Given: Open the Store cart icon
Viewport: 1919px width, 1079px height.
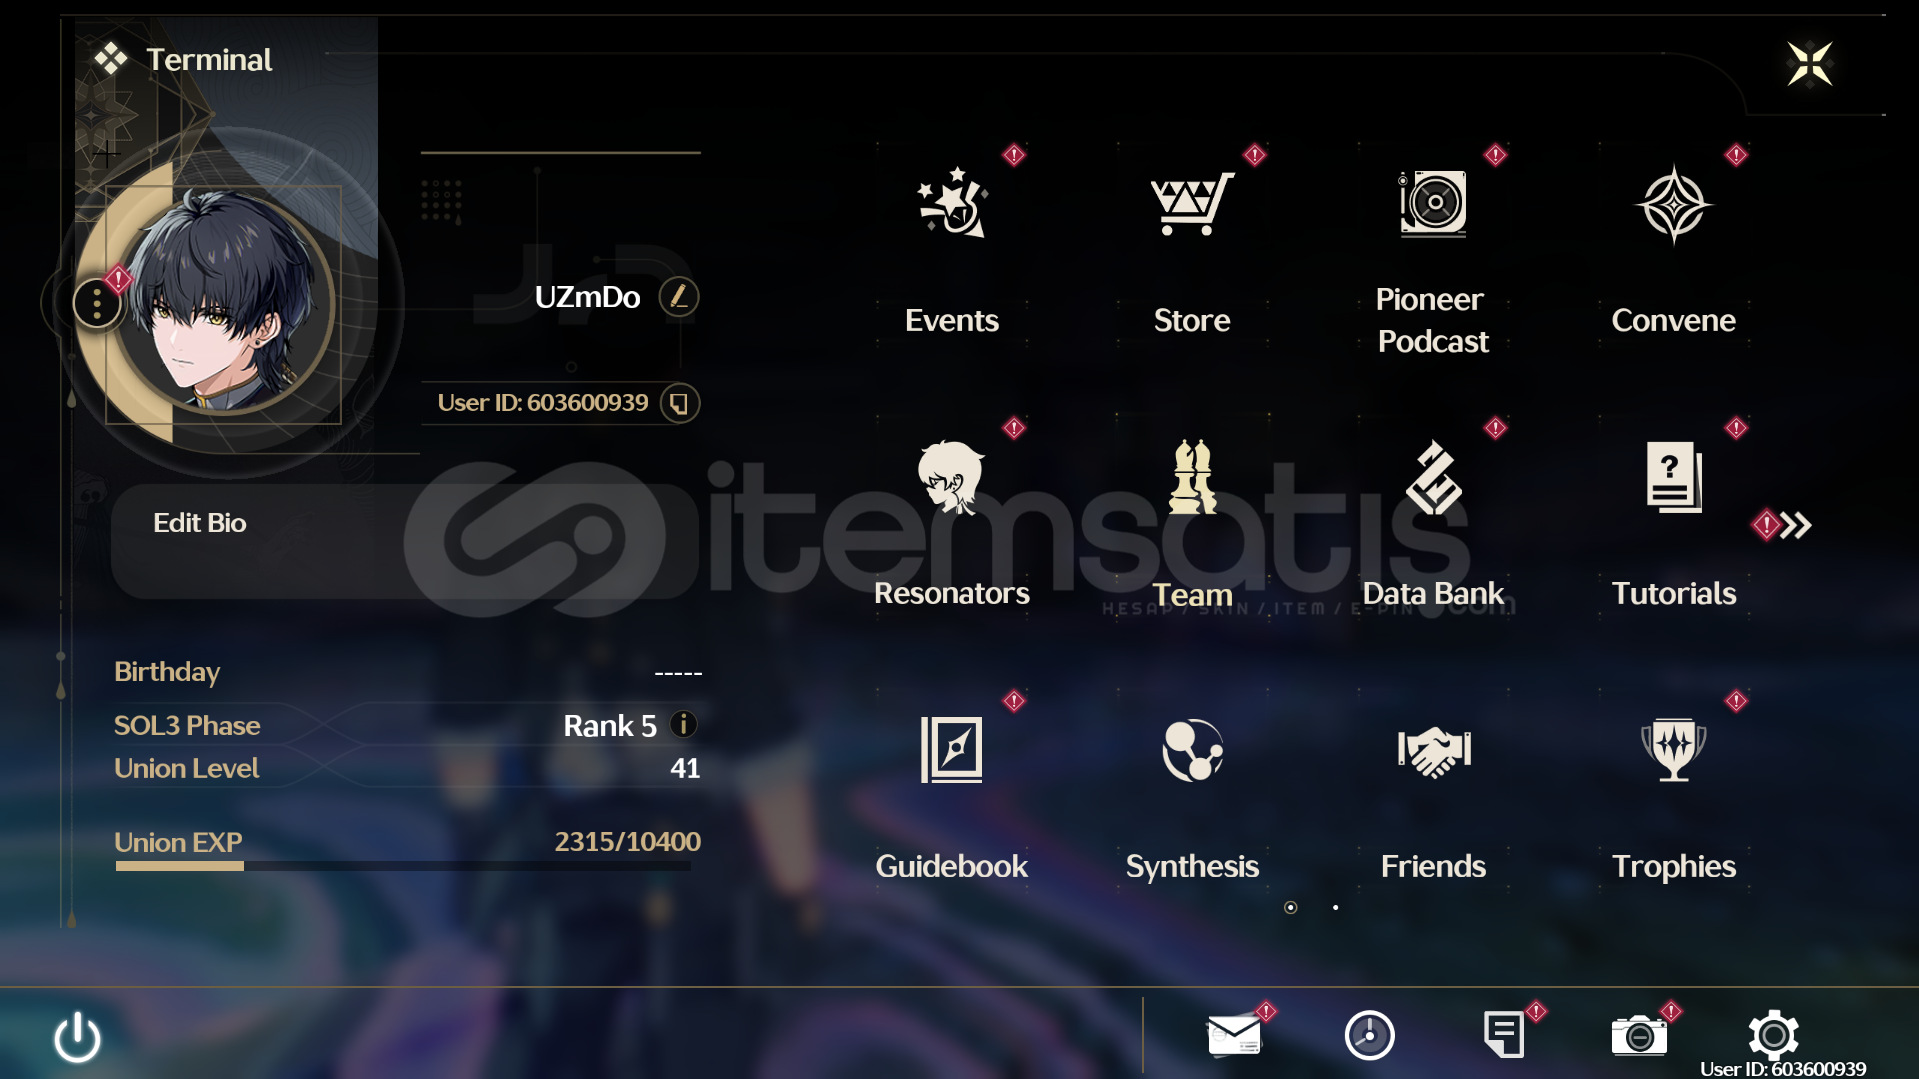Looking at the screenshot, I should 1192,204.
